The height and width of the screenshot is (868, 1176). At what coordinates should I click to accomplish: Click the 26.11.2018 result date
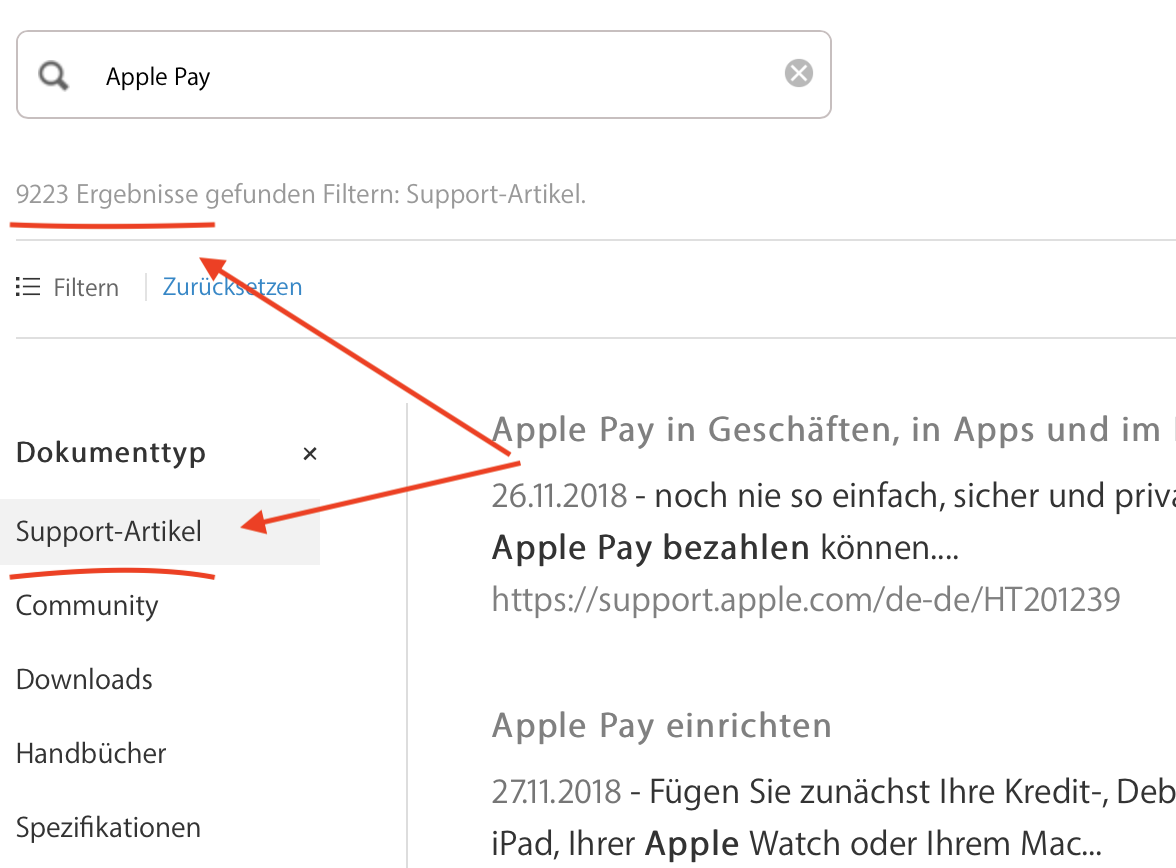[x=560, y=496]
